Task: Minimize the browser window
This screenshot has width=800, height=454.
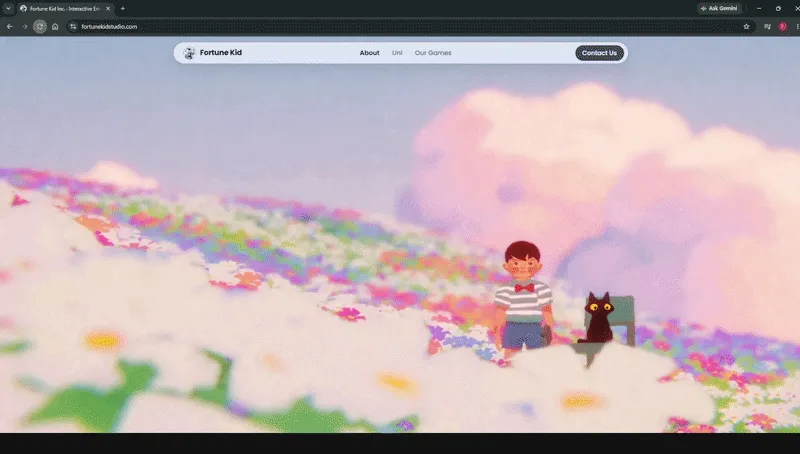Action: 759,9
